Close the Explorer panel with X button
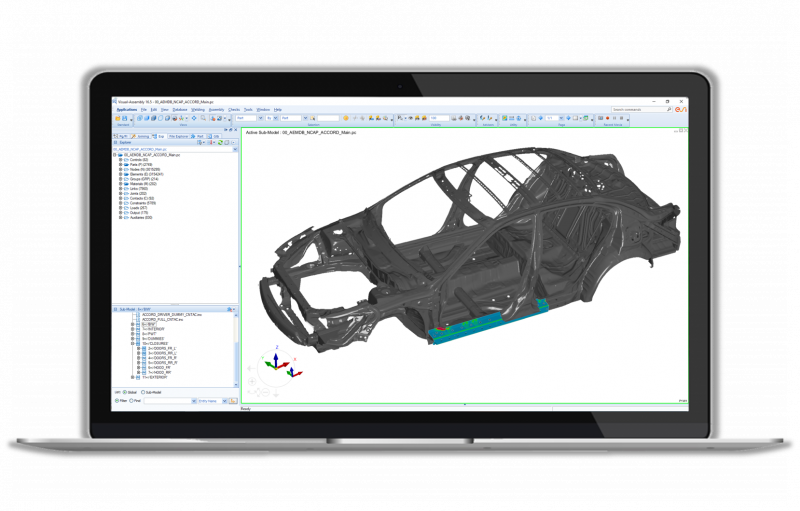The width and height of the screenshot is (800, 511). click(236, 130)
